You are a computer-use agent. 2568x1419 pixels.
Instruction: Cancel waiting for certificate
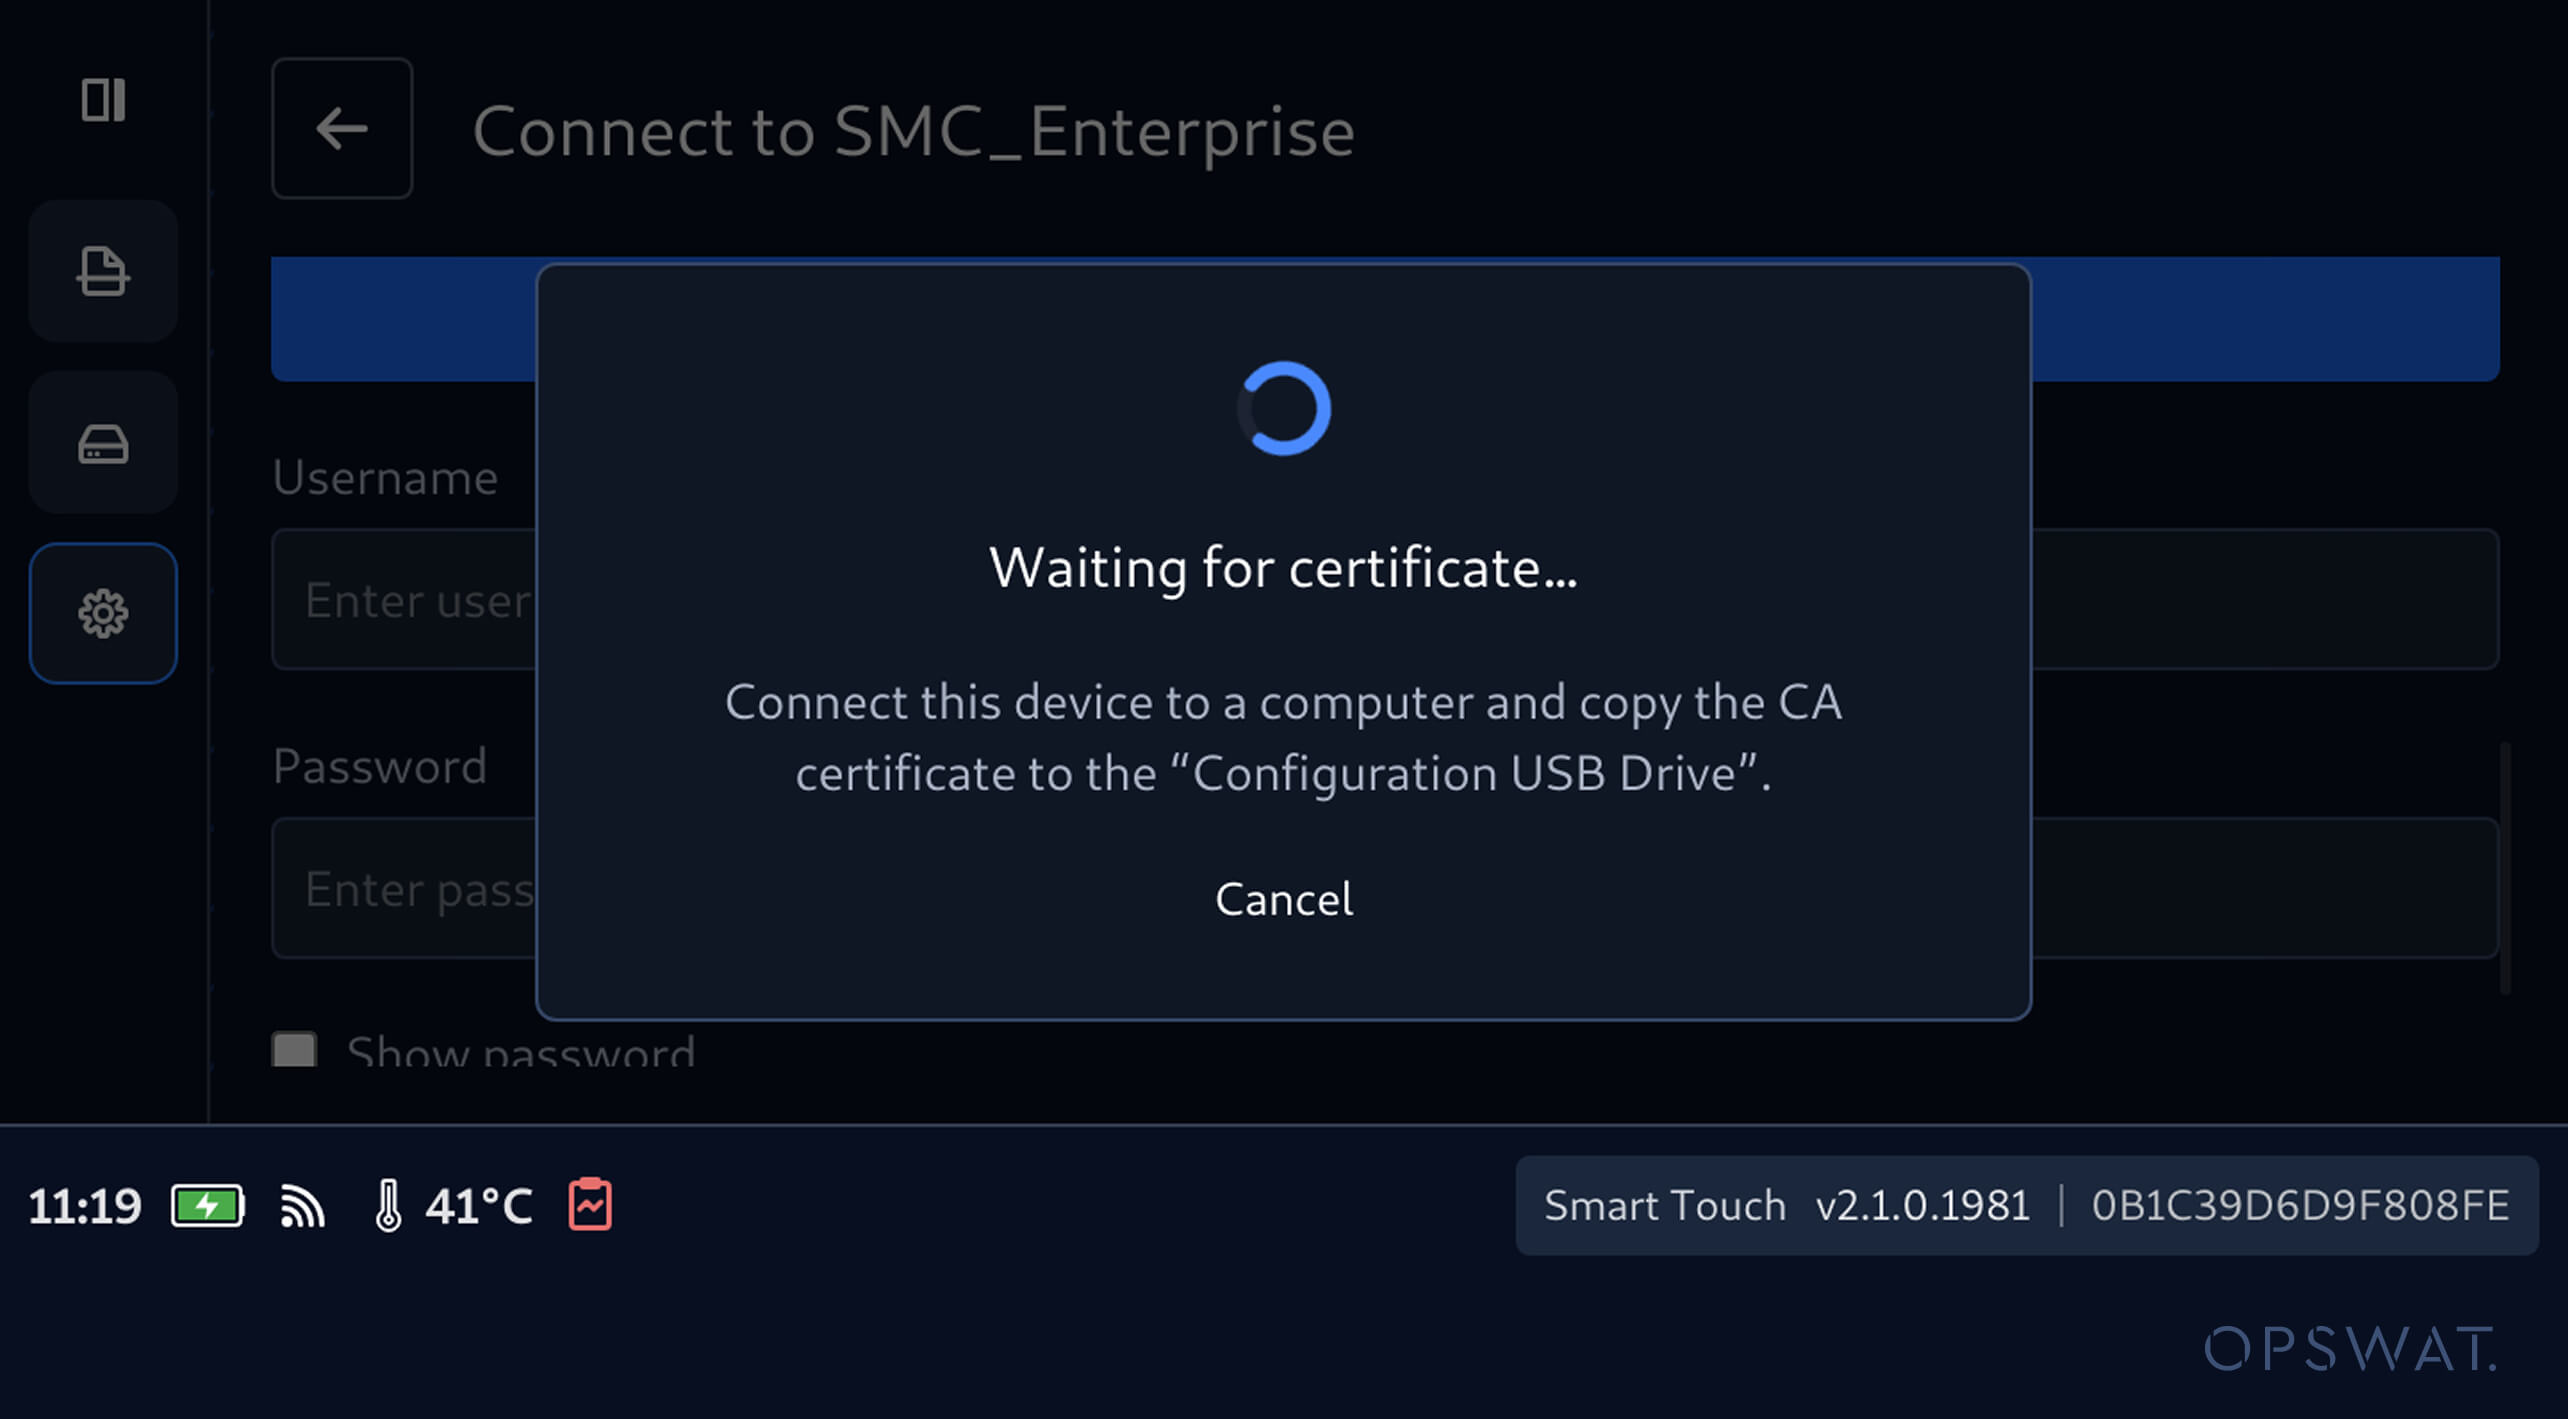coord(1284,899)
